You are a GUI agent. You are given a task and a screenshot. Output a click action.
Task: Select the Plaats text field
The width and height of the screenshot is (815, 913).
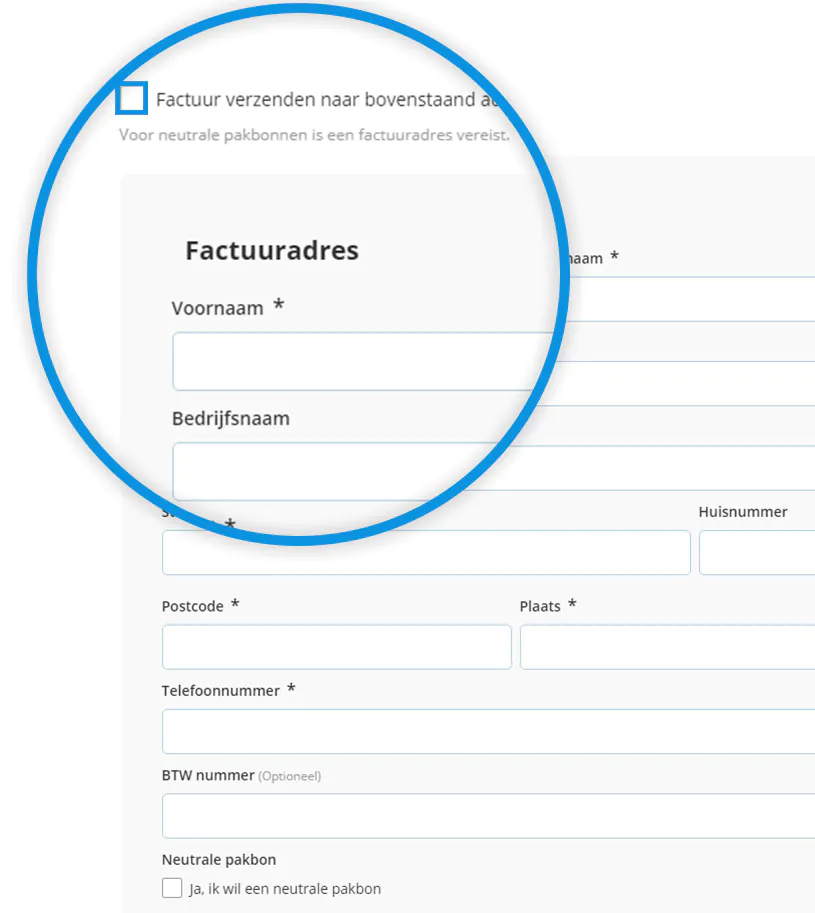(x=666, y=647)
